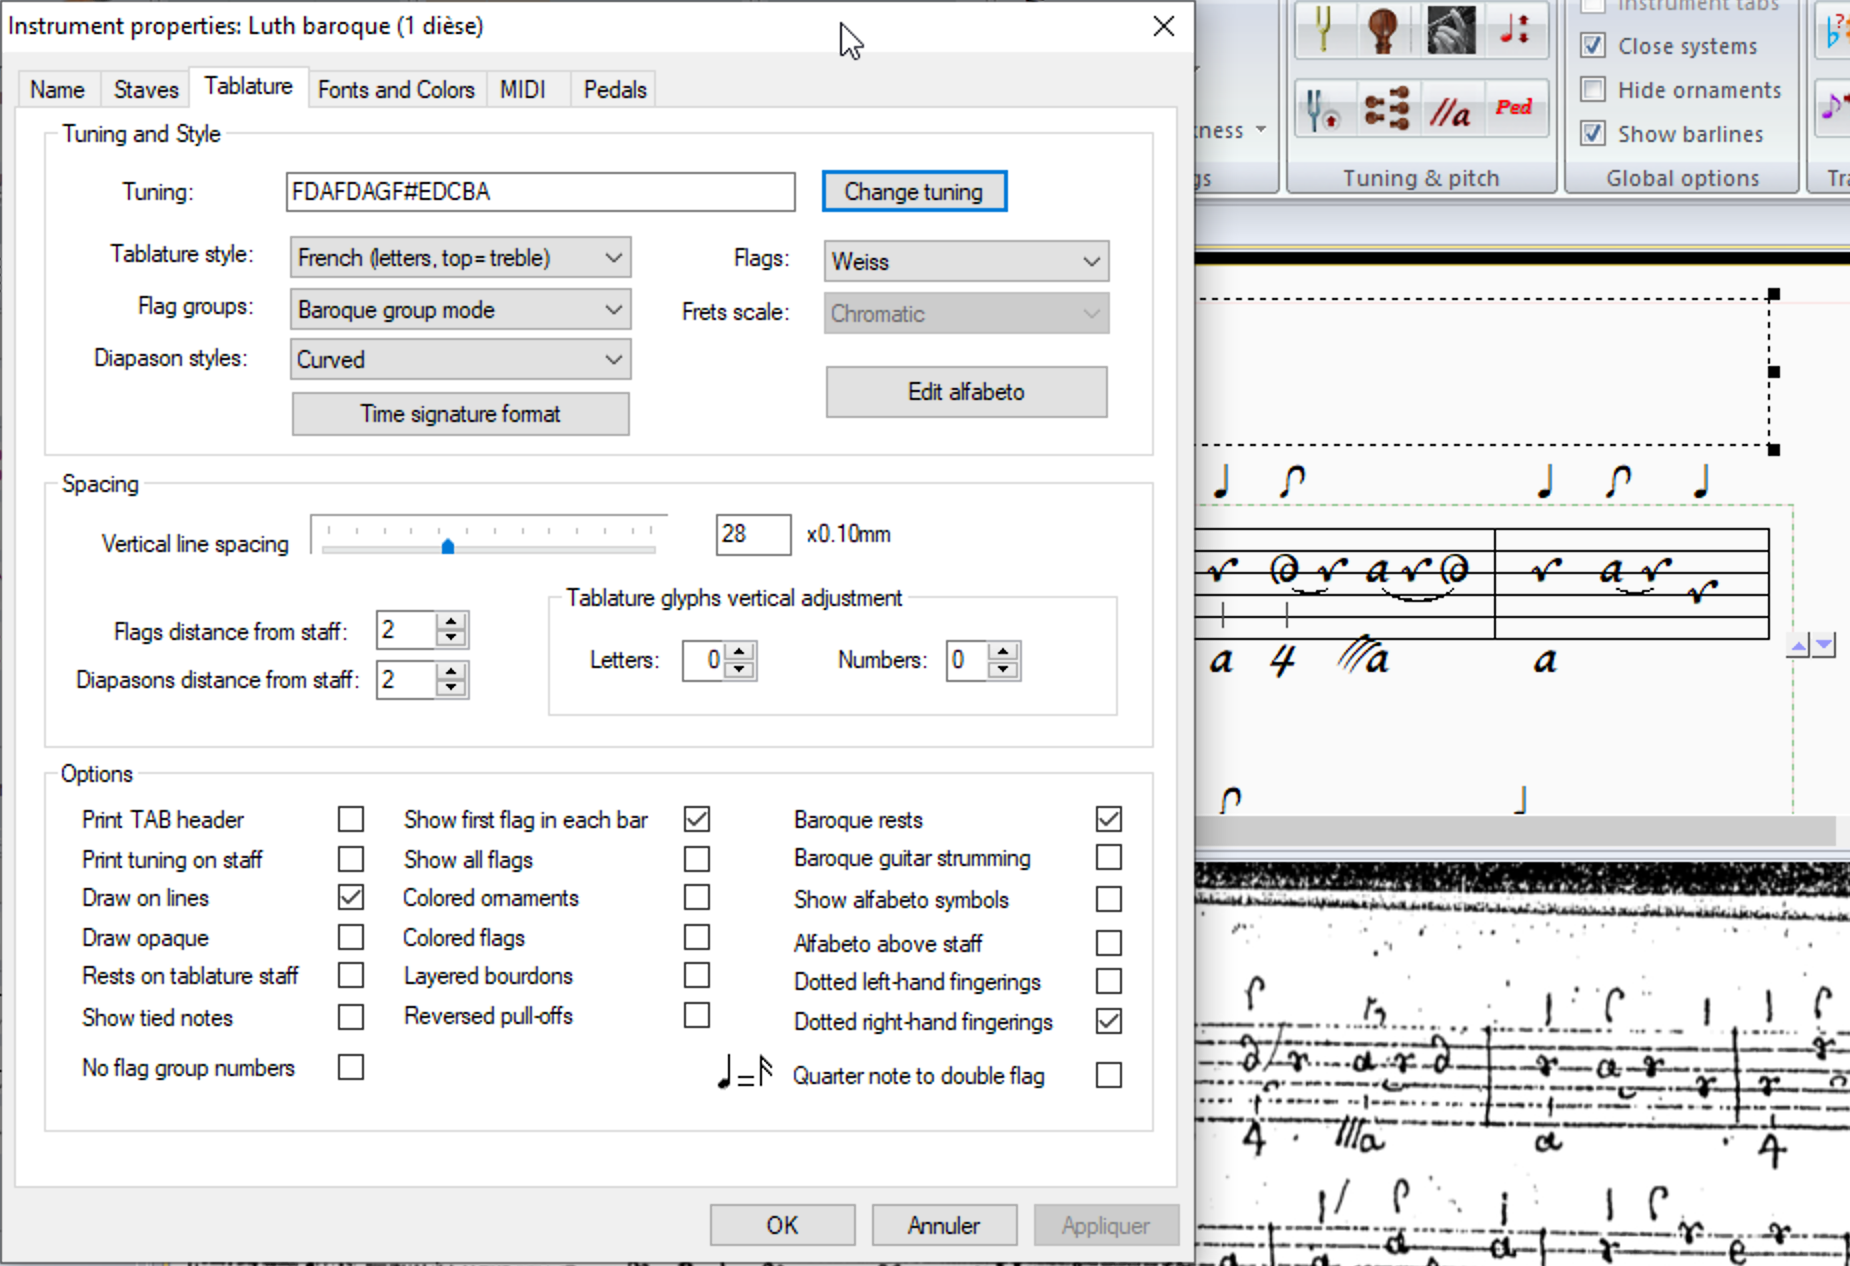Click the Edit alfabeto button
1850x1266 pixels.
pos(966,392)
